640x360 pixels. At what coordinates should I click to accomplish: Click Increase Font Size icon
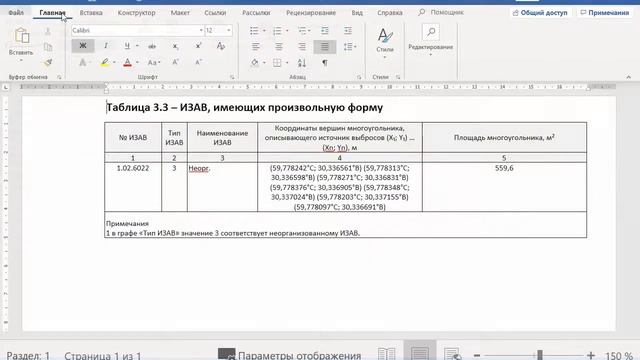[x=176, y=62]
